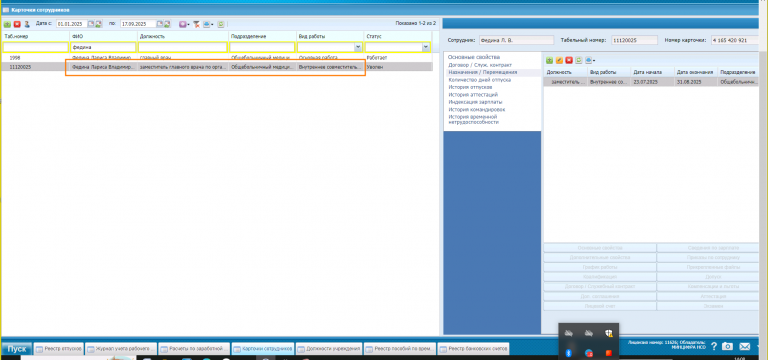Click the Сотрудник field 'Федина Л. В.'
Viewport: 768px width, 360px height.
point(516,40)
